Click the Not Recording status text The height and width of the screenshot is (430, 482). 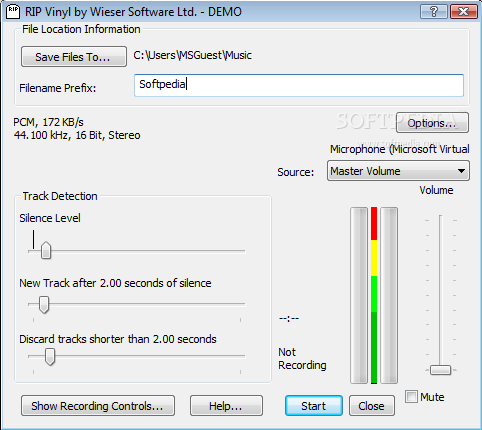302,359
